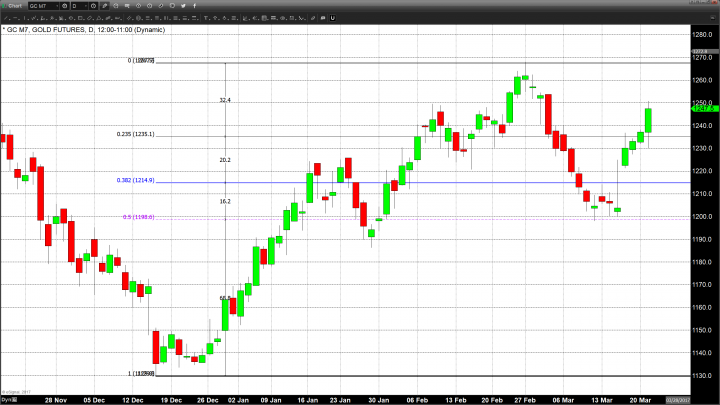Click the clock icon beside the D interval
Viewport: 720px width, 405px height.
[x=93, y=6]
